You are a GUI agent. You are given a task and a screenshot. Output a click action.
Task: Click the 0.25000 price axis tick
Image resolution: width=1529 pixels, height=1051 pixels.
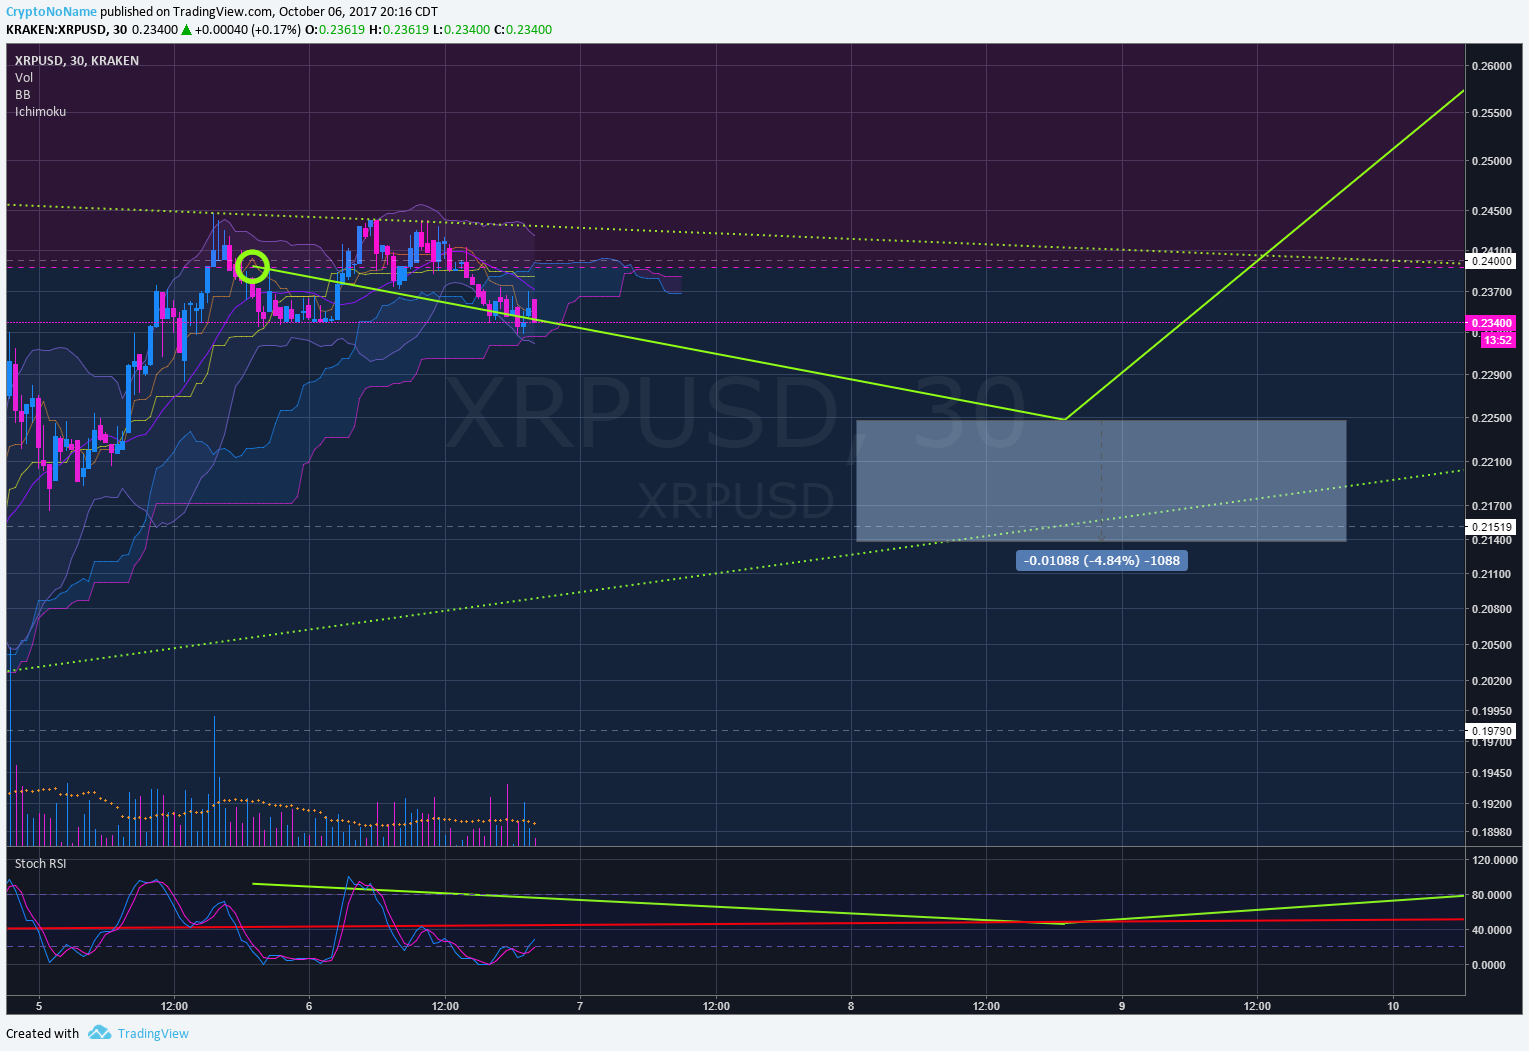coord(1491,161)
